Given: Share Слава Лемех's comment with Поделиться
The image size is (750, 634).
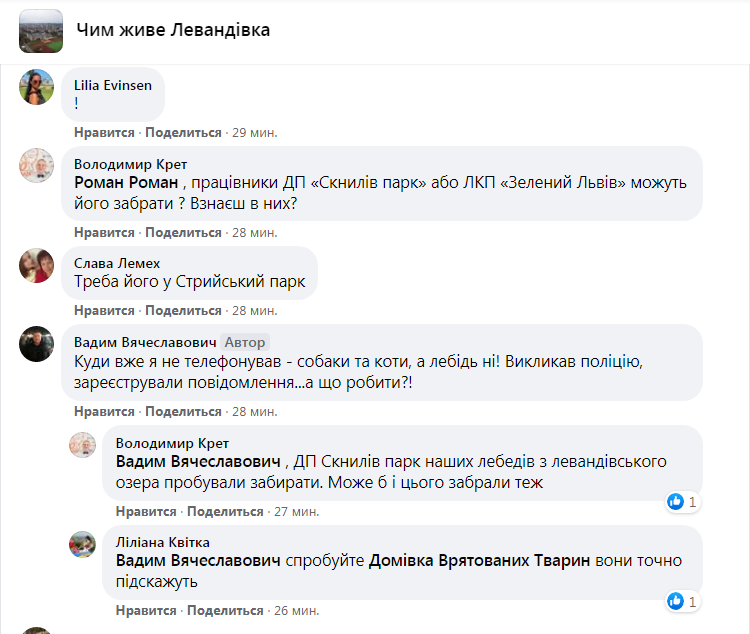Looking at the screenshot, I should (183, 310).
